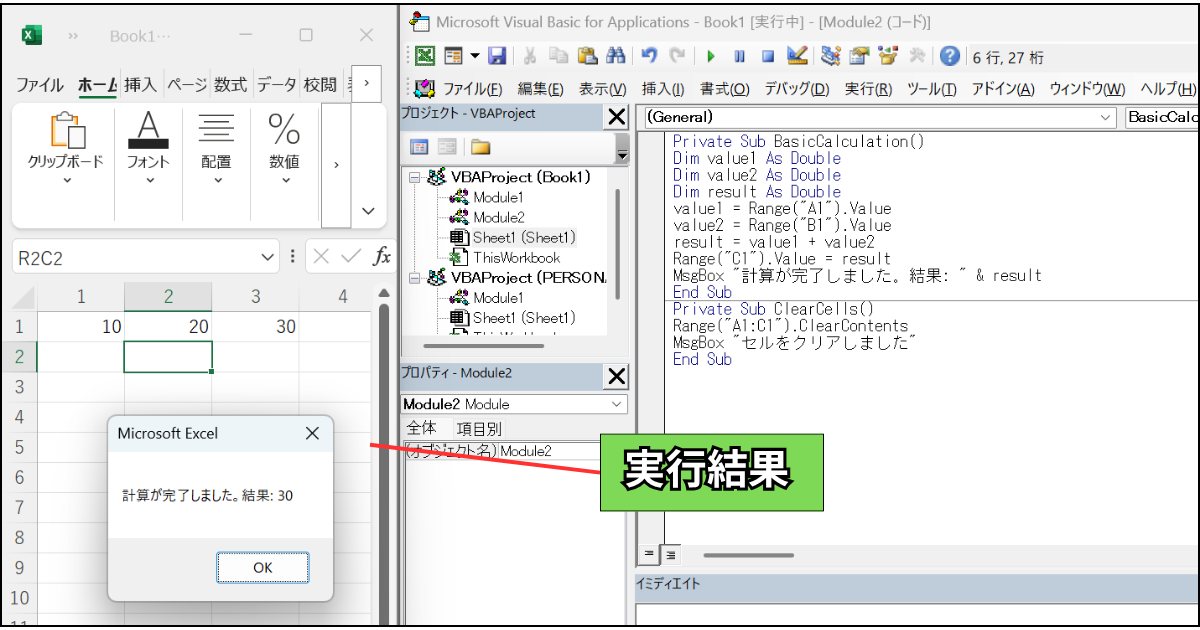The width and height of the screenshot is (1200, 630).
Task: Expand the 数値 group in Excel ribbon
Action: pyautogui.click(x=285, y=181)
